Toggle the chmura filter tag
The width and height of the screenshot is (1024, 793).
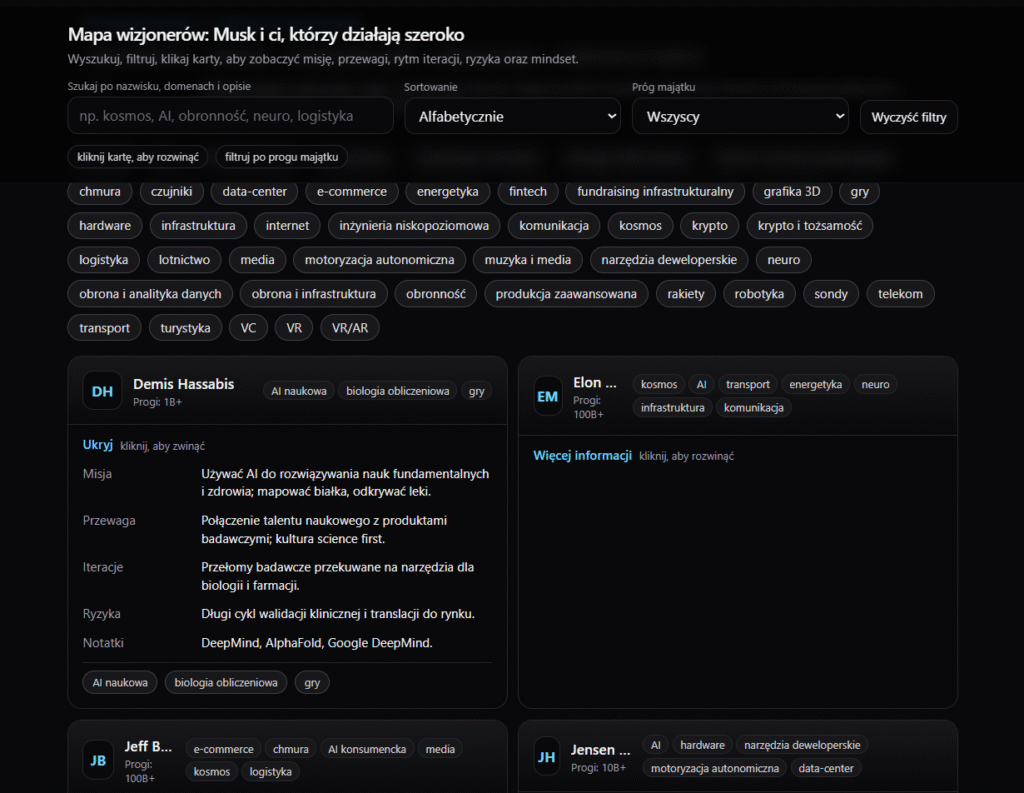100,191
